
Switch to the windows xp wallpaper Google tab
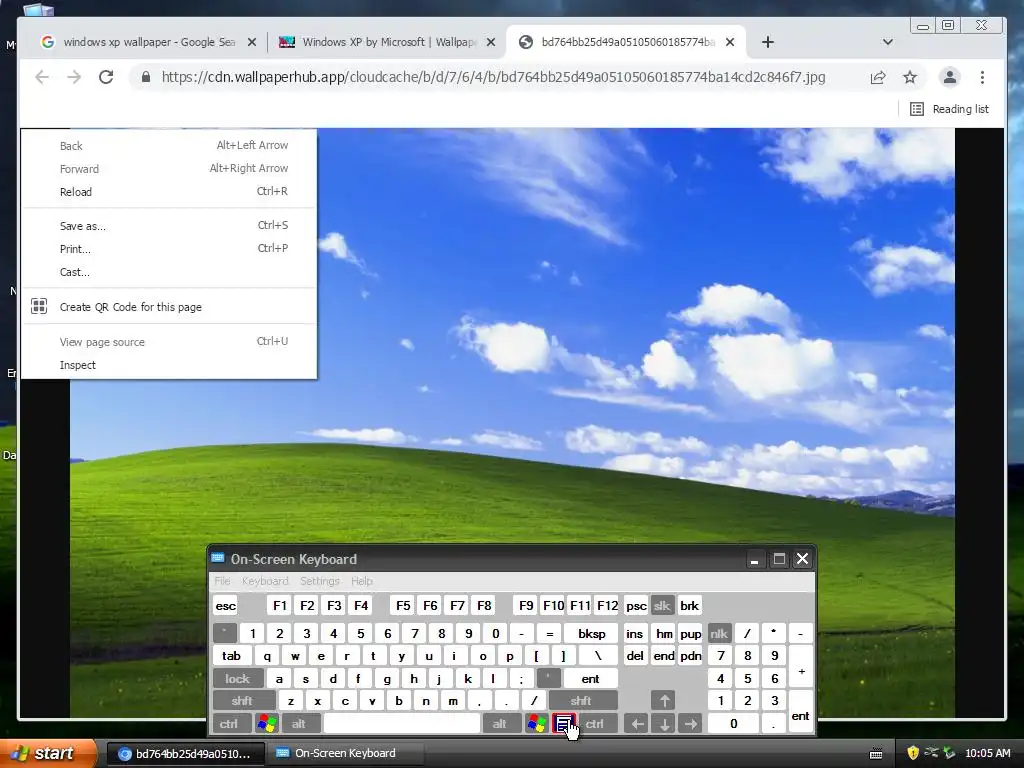(x=147, y=42)
